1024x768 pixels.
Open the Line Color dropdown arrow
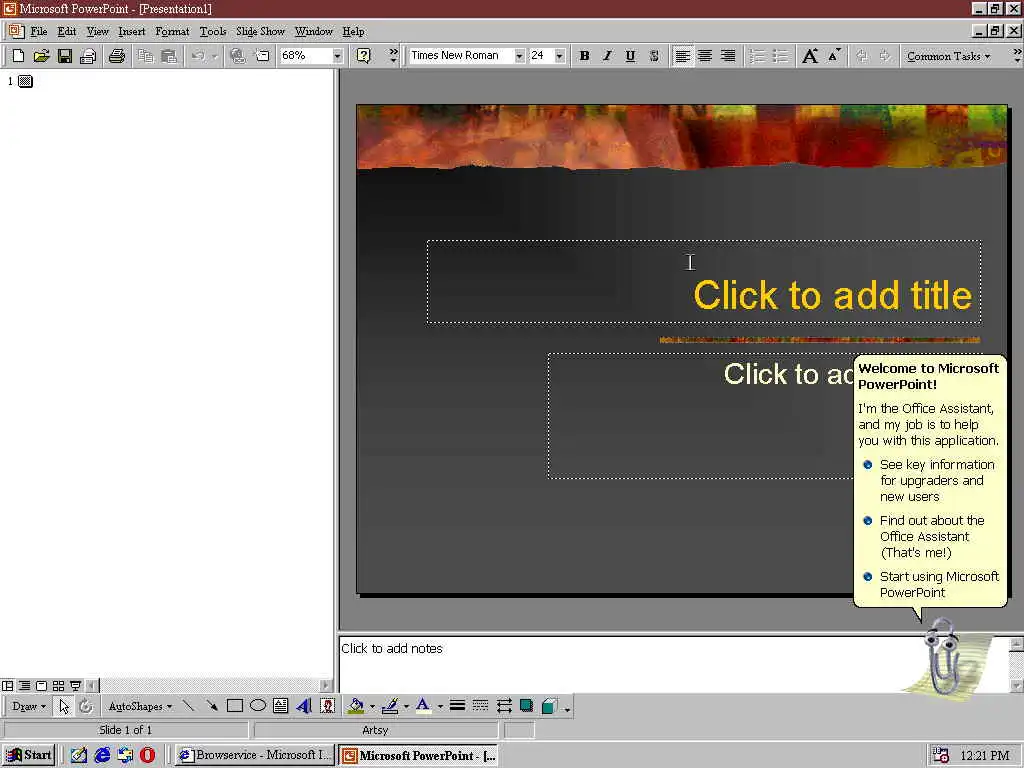(406, 706)
